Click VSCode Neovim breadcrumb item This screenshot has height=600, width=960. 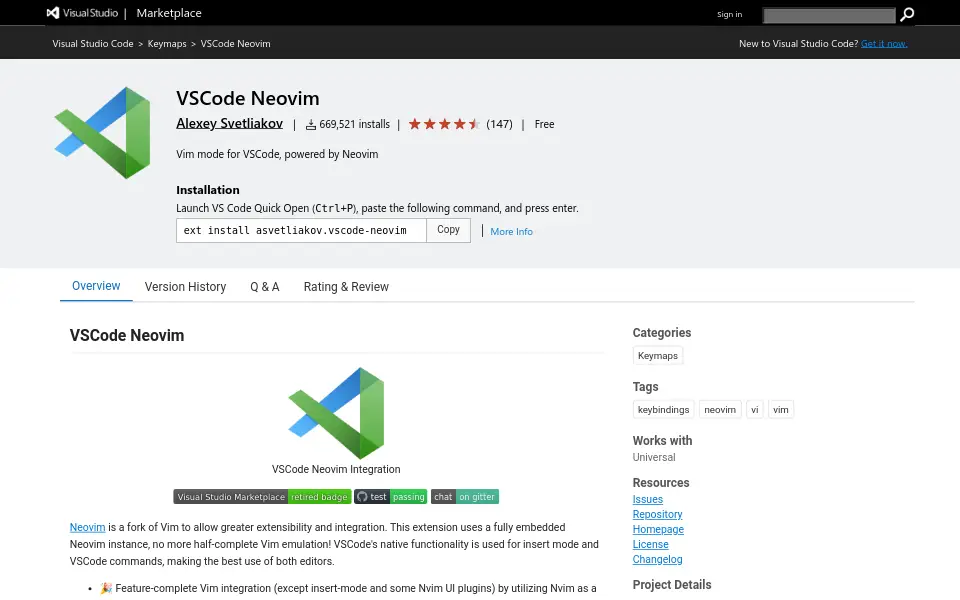tap(236, 43)
